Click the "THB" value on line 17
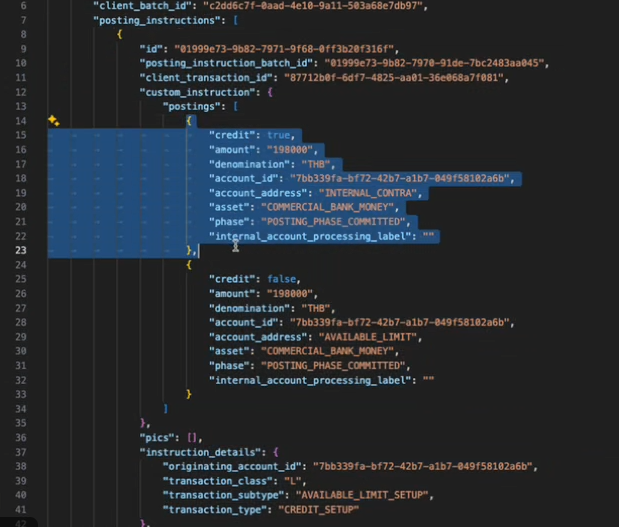The image size is (619, 527). (x=316, y=164)
